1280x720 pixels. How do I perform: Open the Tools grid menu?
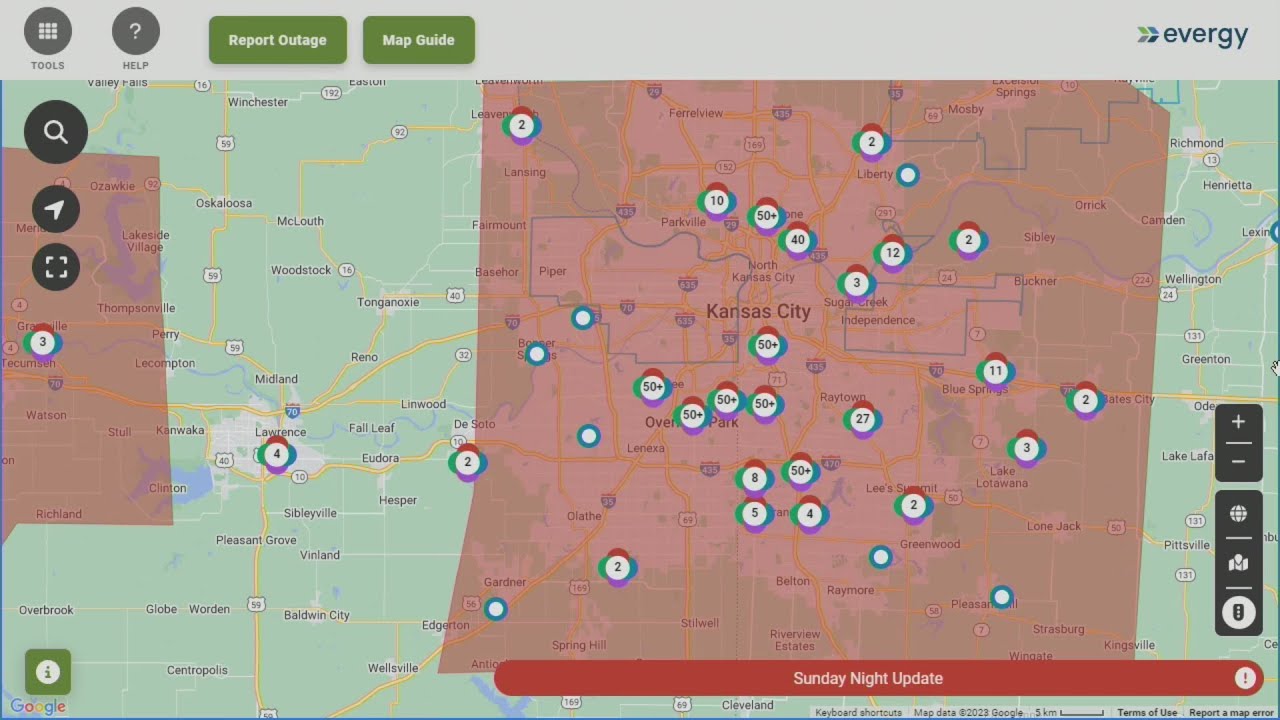pyautogui.click(x=48, y=31)
